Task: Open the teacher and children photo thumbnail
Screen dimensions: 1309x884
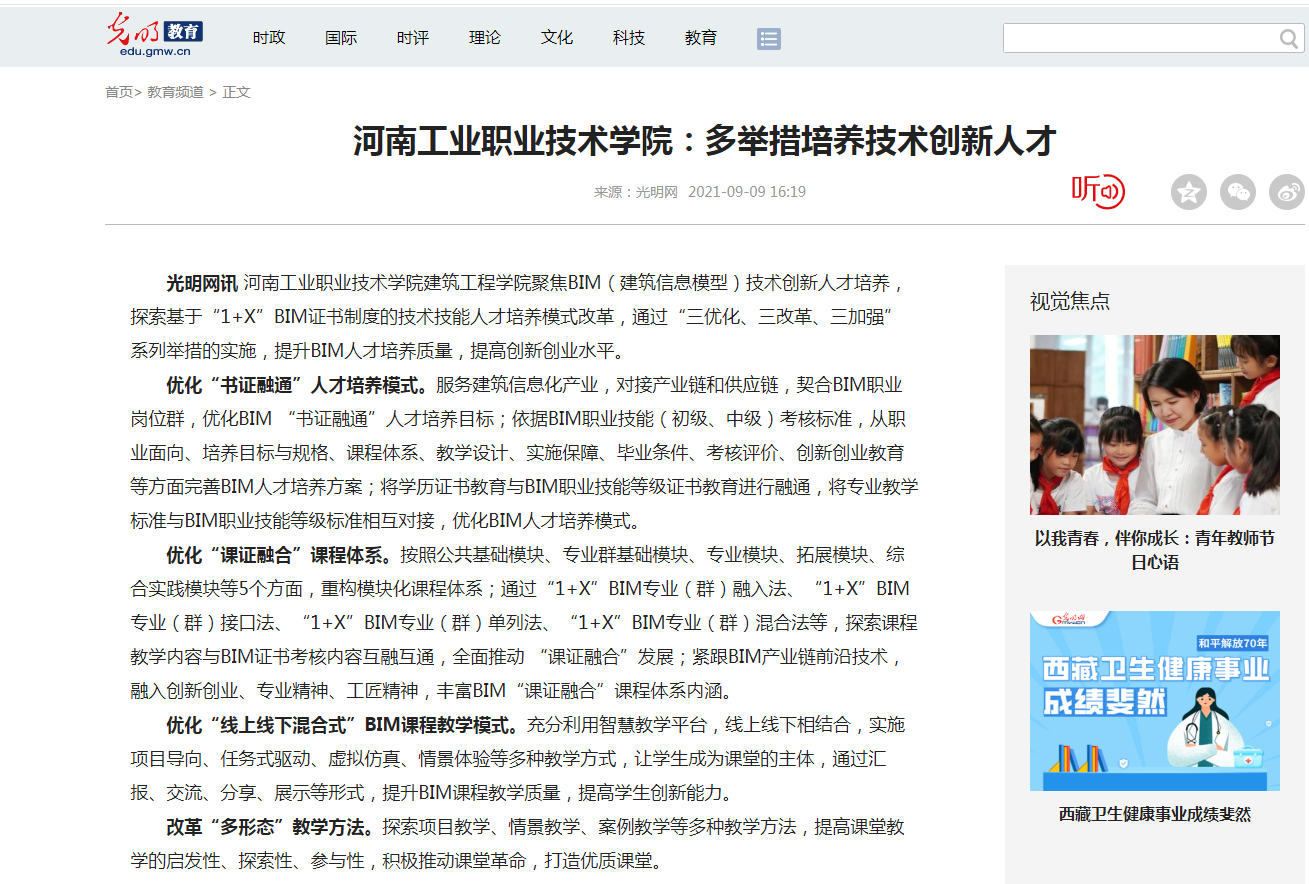Action: tap(1154, 424)
